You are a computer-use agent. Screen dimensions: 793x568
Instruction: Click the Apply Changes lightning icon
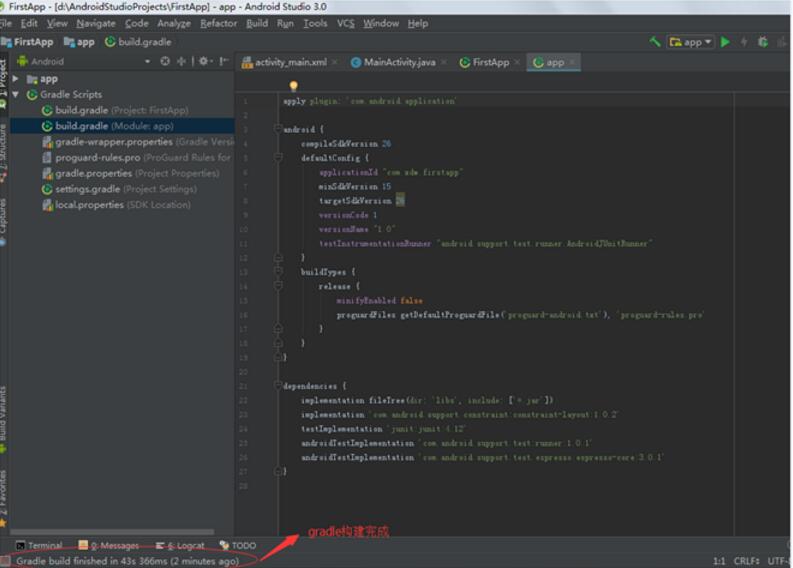(744, 42)
